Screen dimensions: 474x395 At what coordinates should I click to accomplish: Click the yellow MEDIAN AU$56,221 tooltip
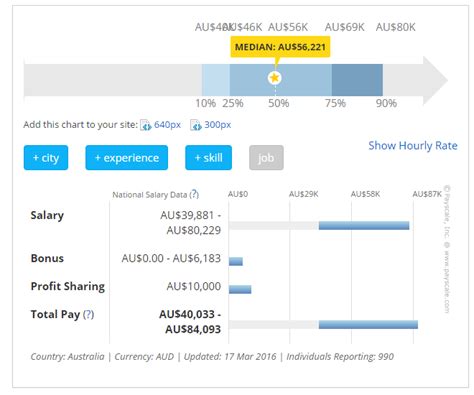280,47
